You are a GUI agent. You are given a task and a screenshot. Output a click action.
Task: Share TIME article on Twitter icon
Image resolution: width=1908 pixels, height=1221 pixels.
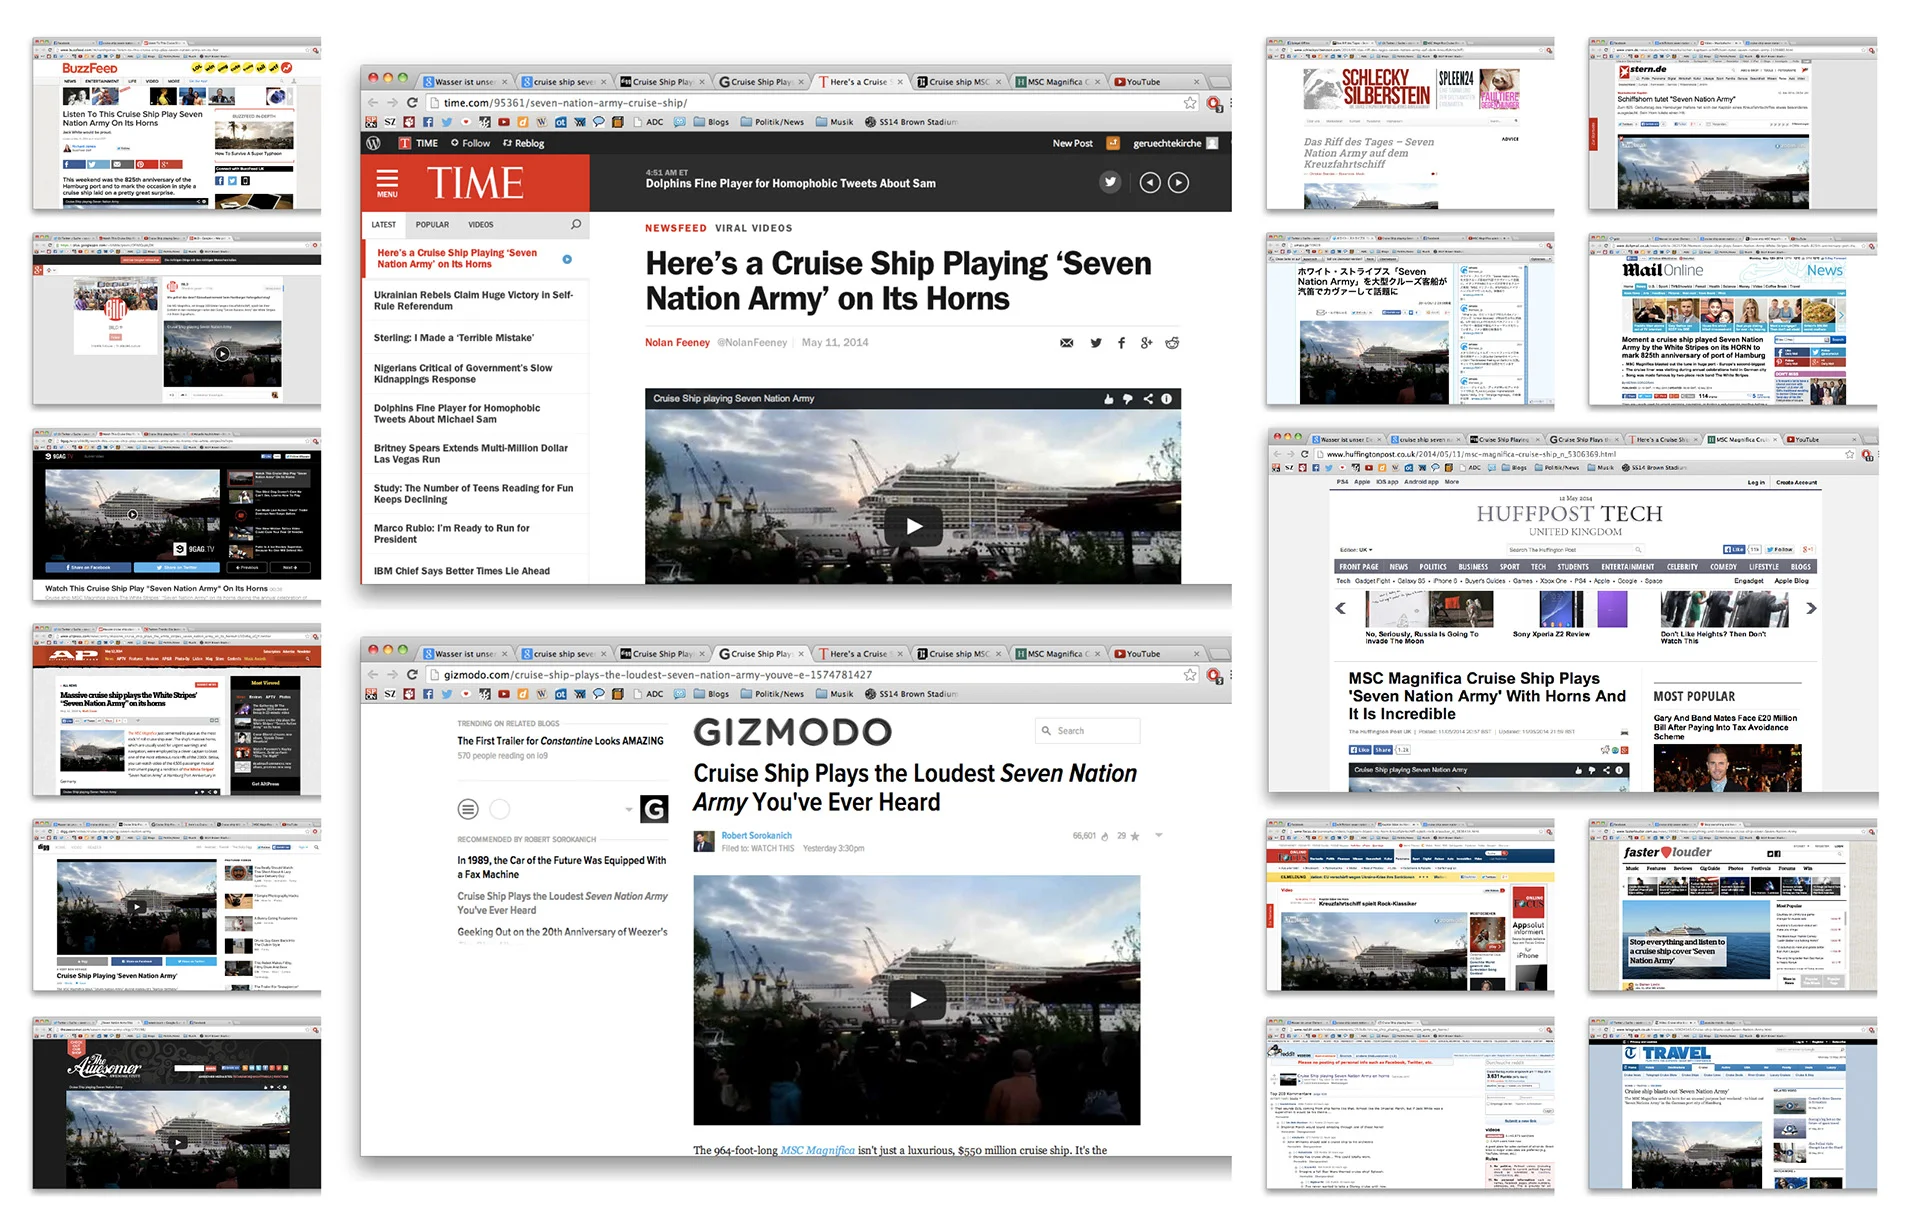1096,343
